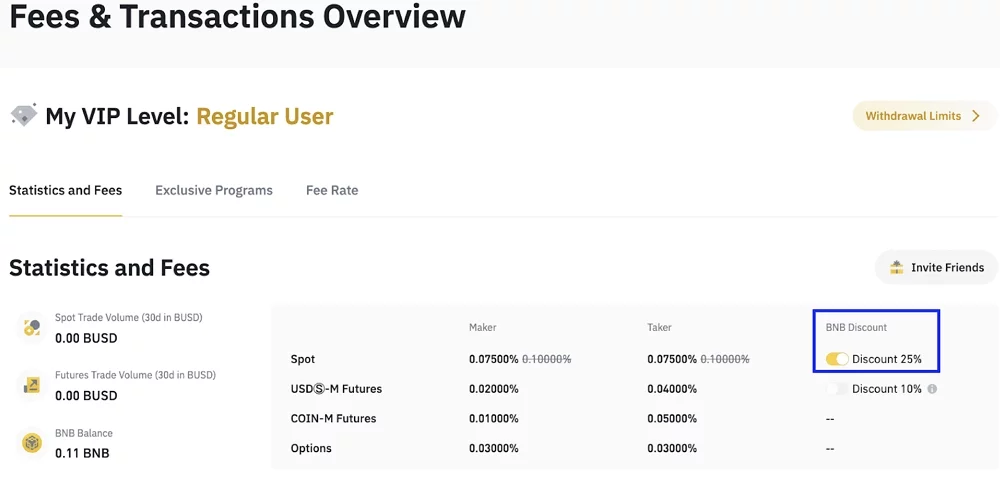Click the Futures Trade Volume icon

point(32,385)
